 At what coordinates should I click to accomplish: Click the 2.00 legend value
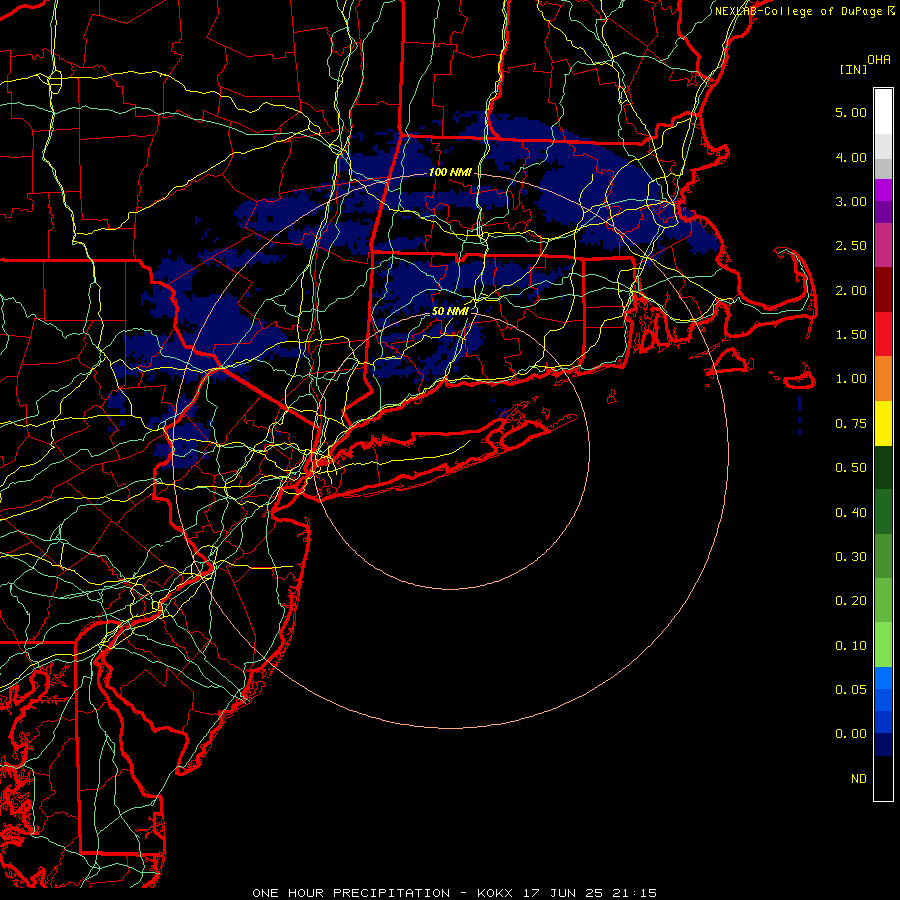[x=851, y=290]
